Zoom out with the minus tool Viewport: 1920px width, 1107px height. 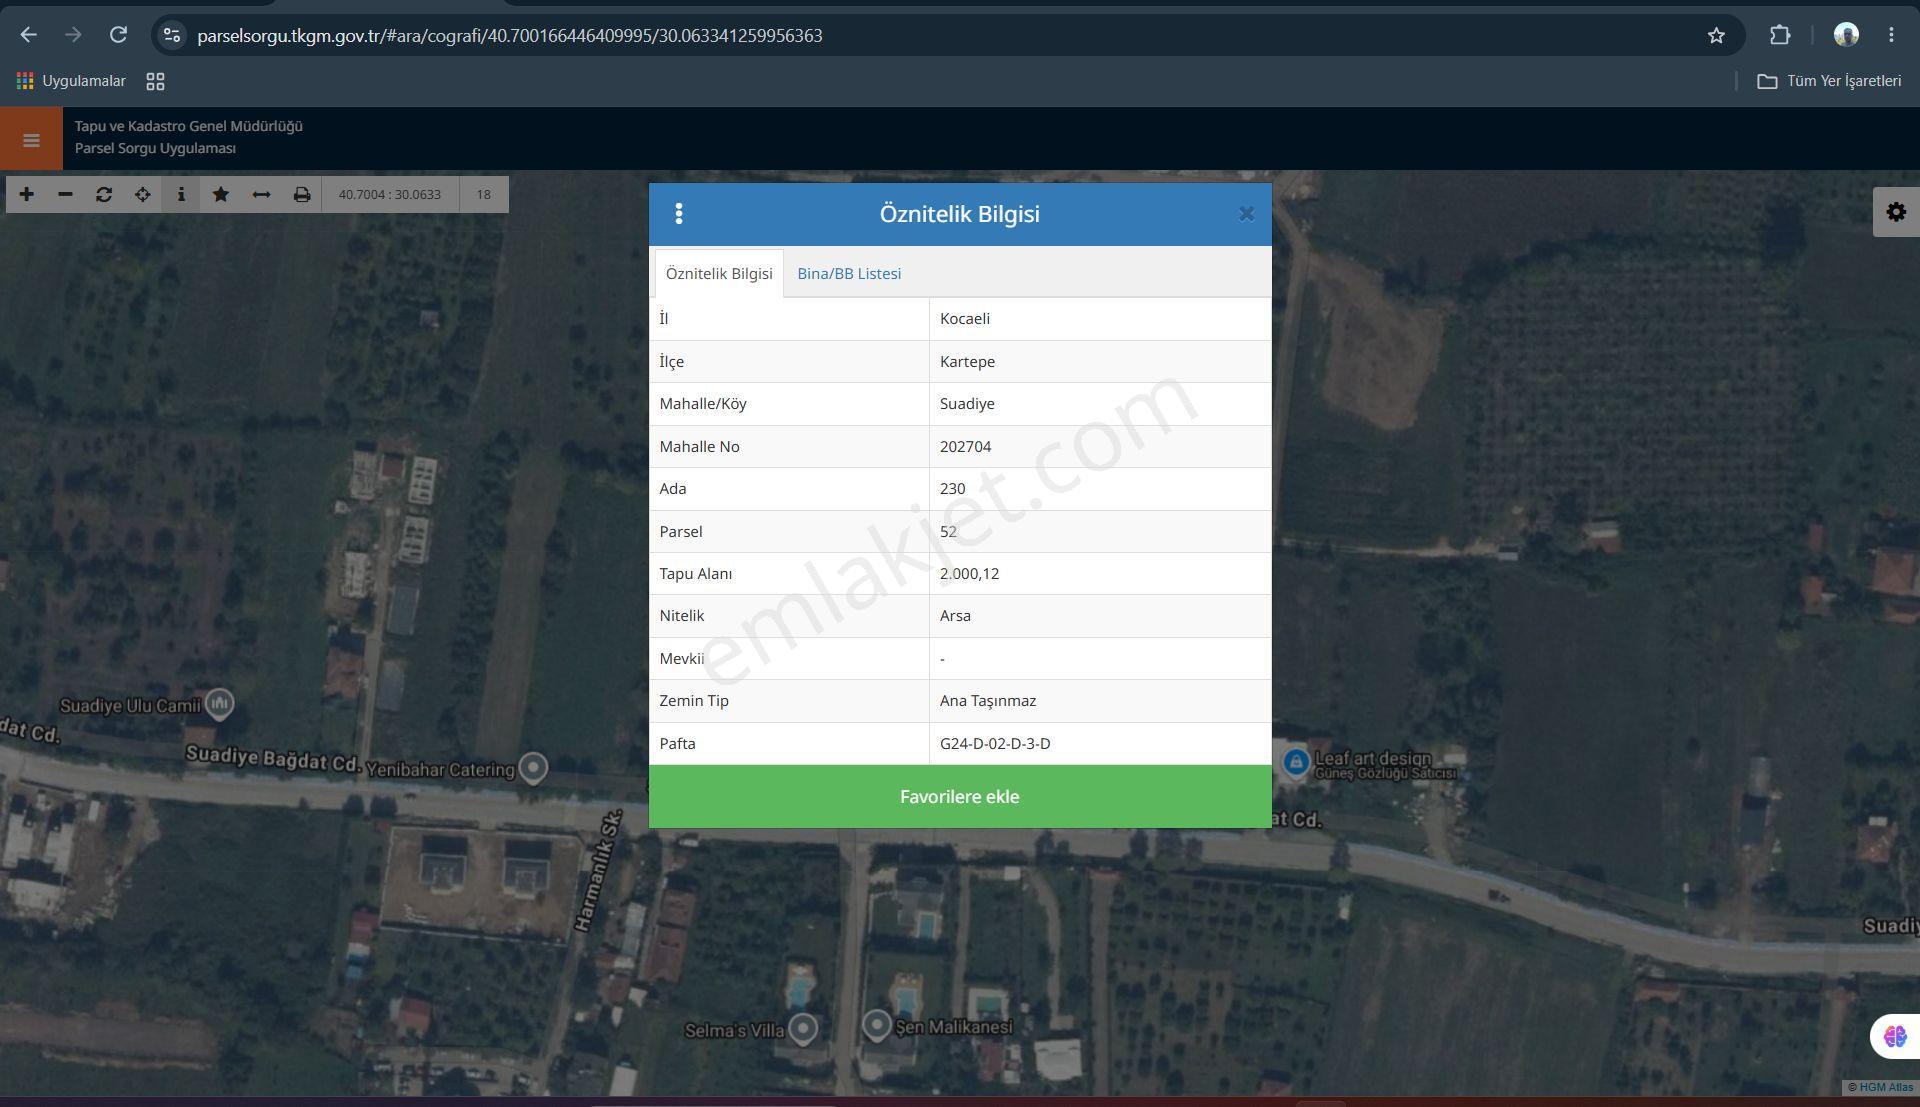(x=65, y=194)
